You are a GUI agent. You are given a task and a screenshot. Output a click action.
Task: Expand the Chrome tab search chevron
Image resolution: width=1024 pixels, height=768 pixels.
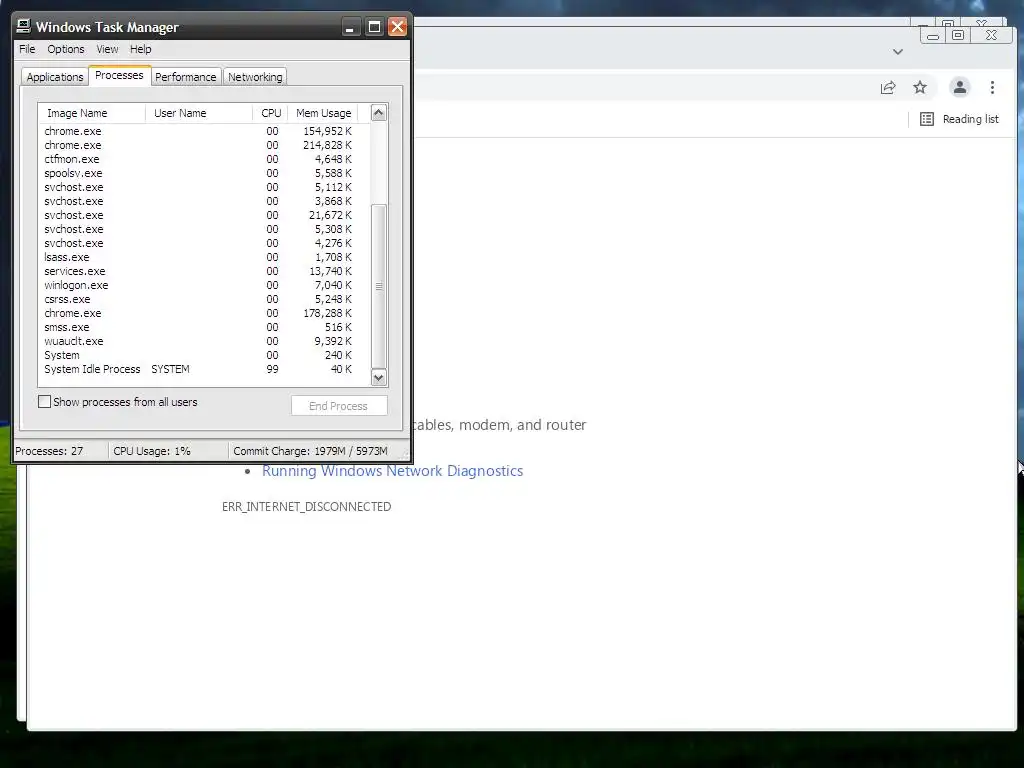(898, 52)
